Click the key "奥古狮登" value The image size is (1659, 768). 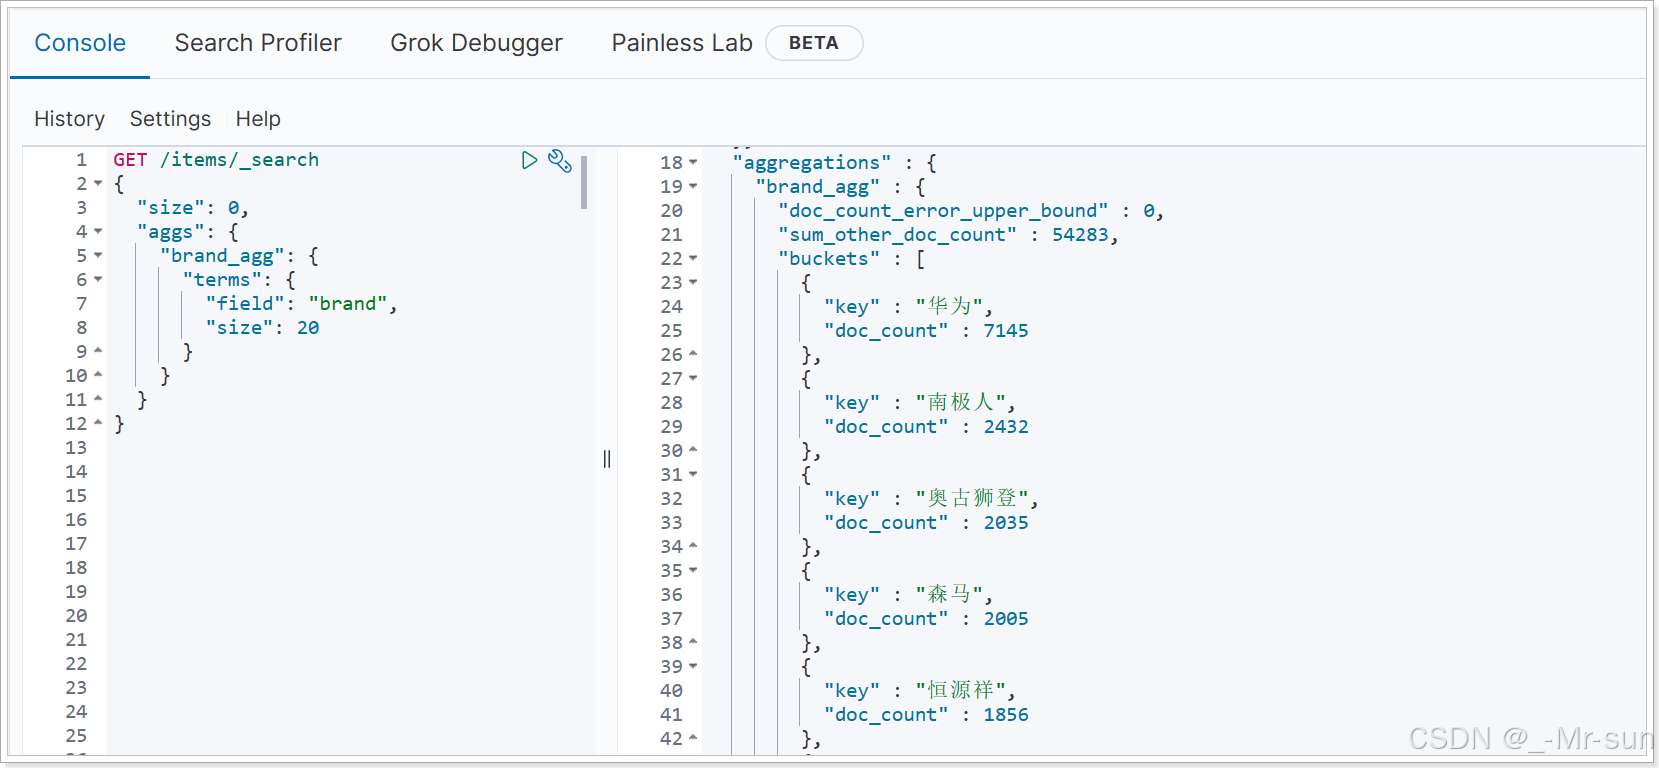(x=972, y=498)
